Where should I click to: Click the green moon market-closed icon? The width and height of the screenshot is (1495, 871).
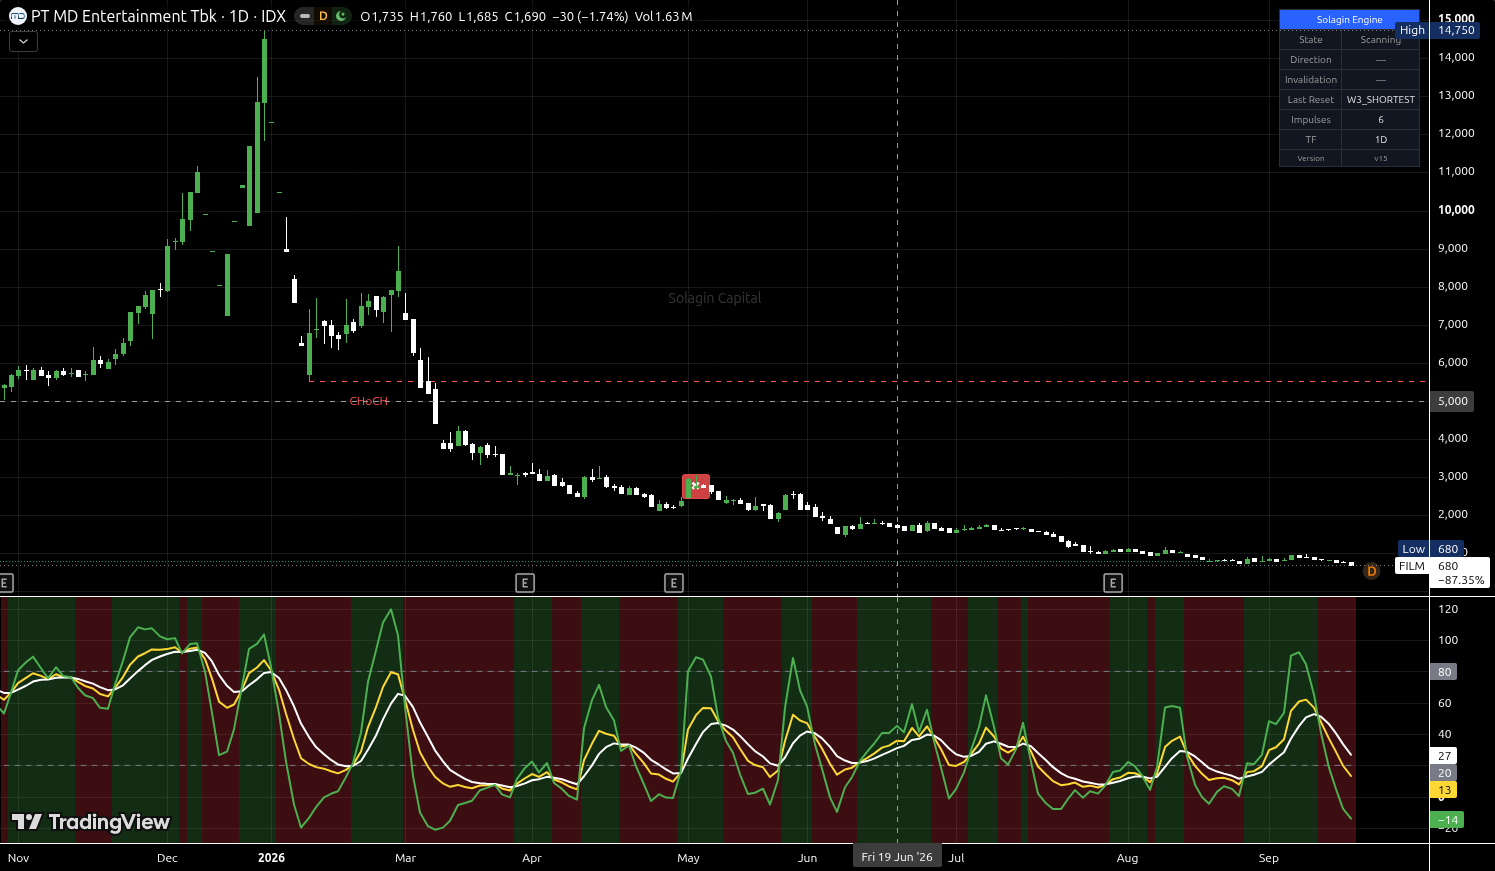341,16
